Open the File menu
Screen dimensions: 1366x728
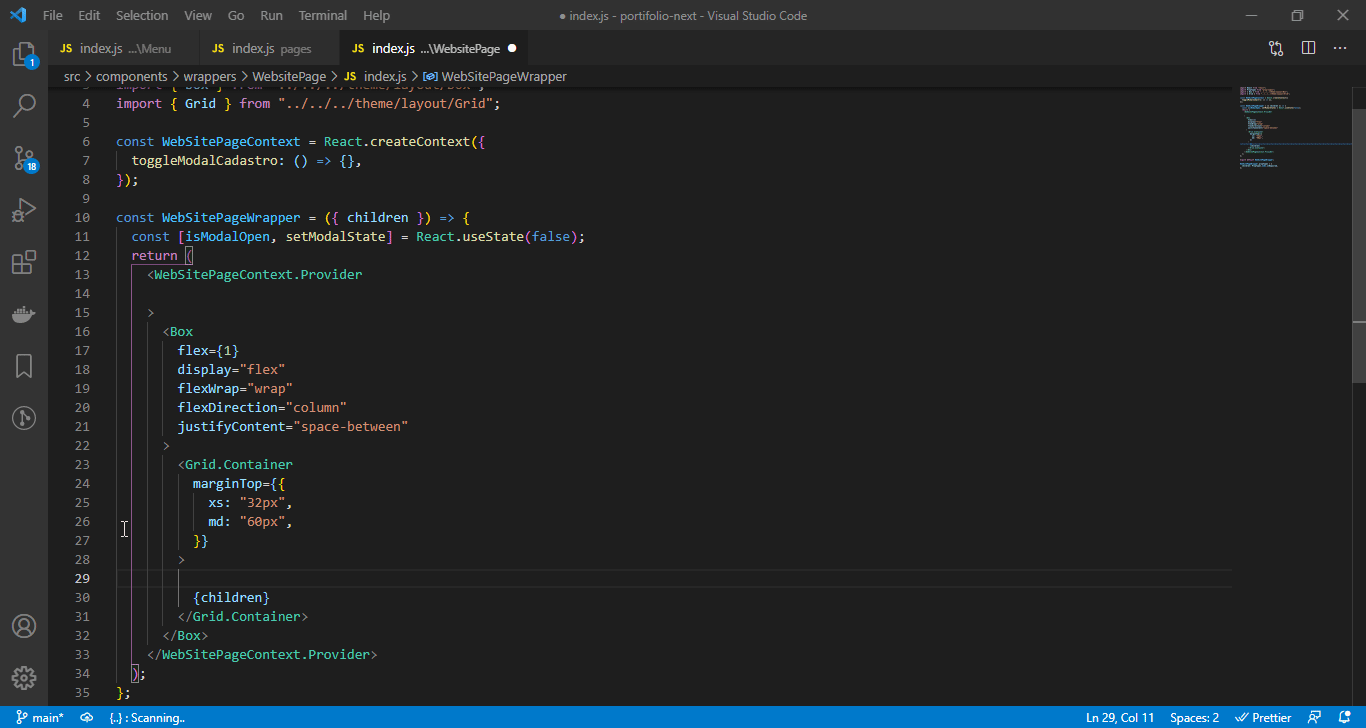(x=53, y=16)
